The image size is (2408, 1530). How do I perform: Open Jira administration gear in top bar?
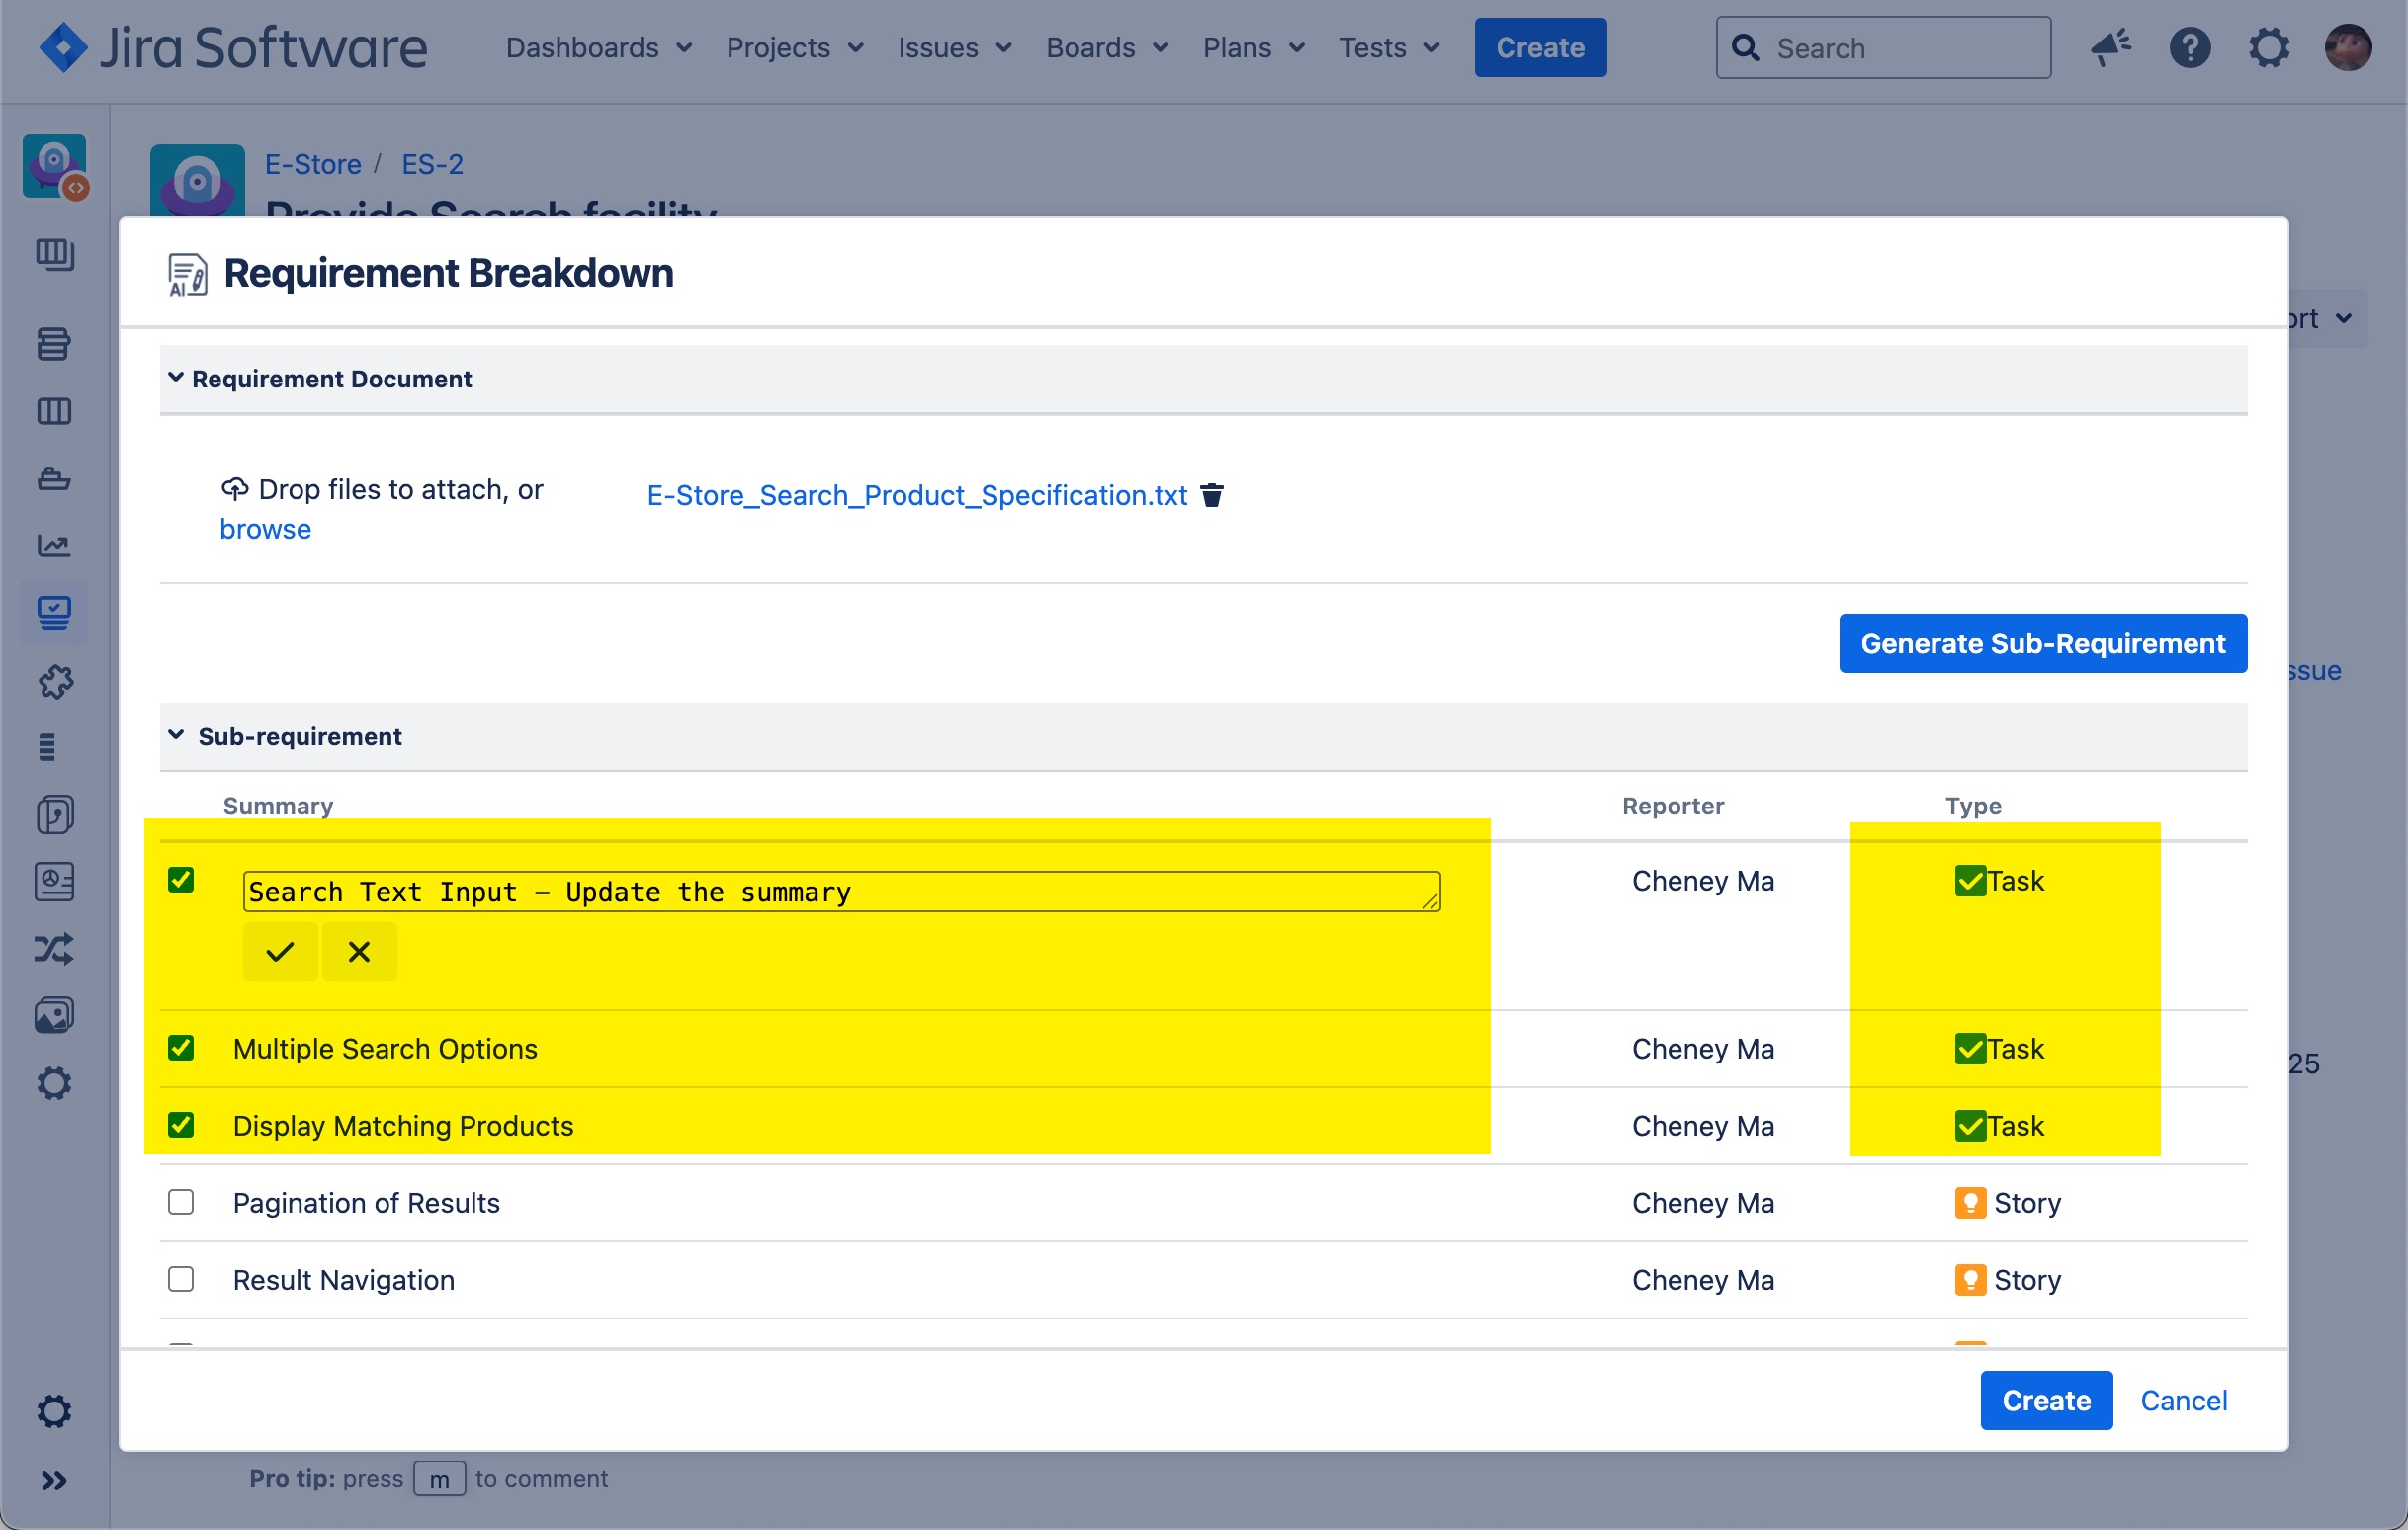click(x=2268, y=48)
